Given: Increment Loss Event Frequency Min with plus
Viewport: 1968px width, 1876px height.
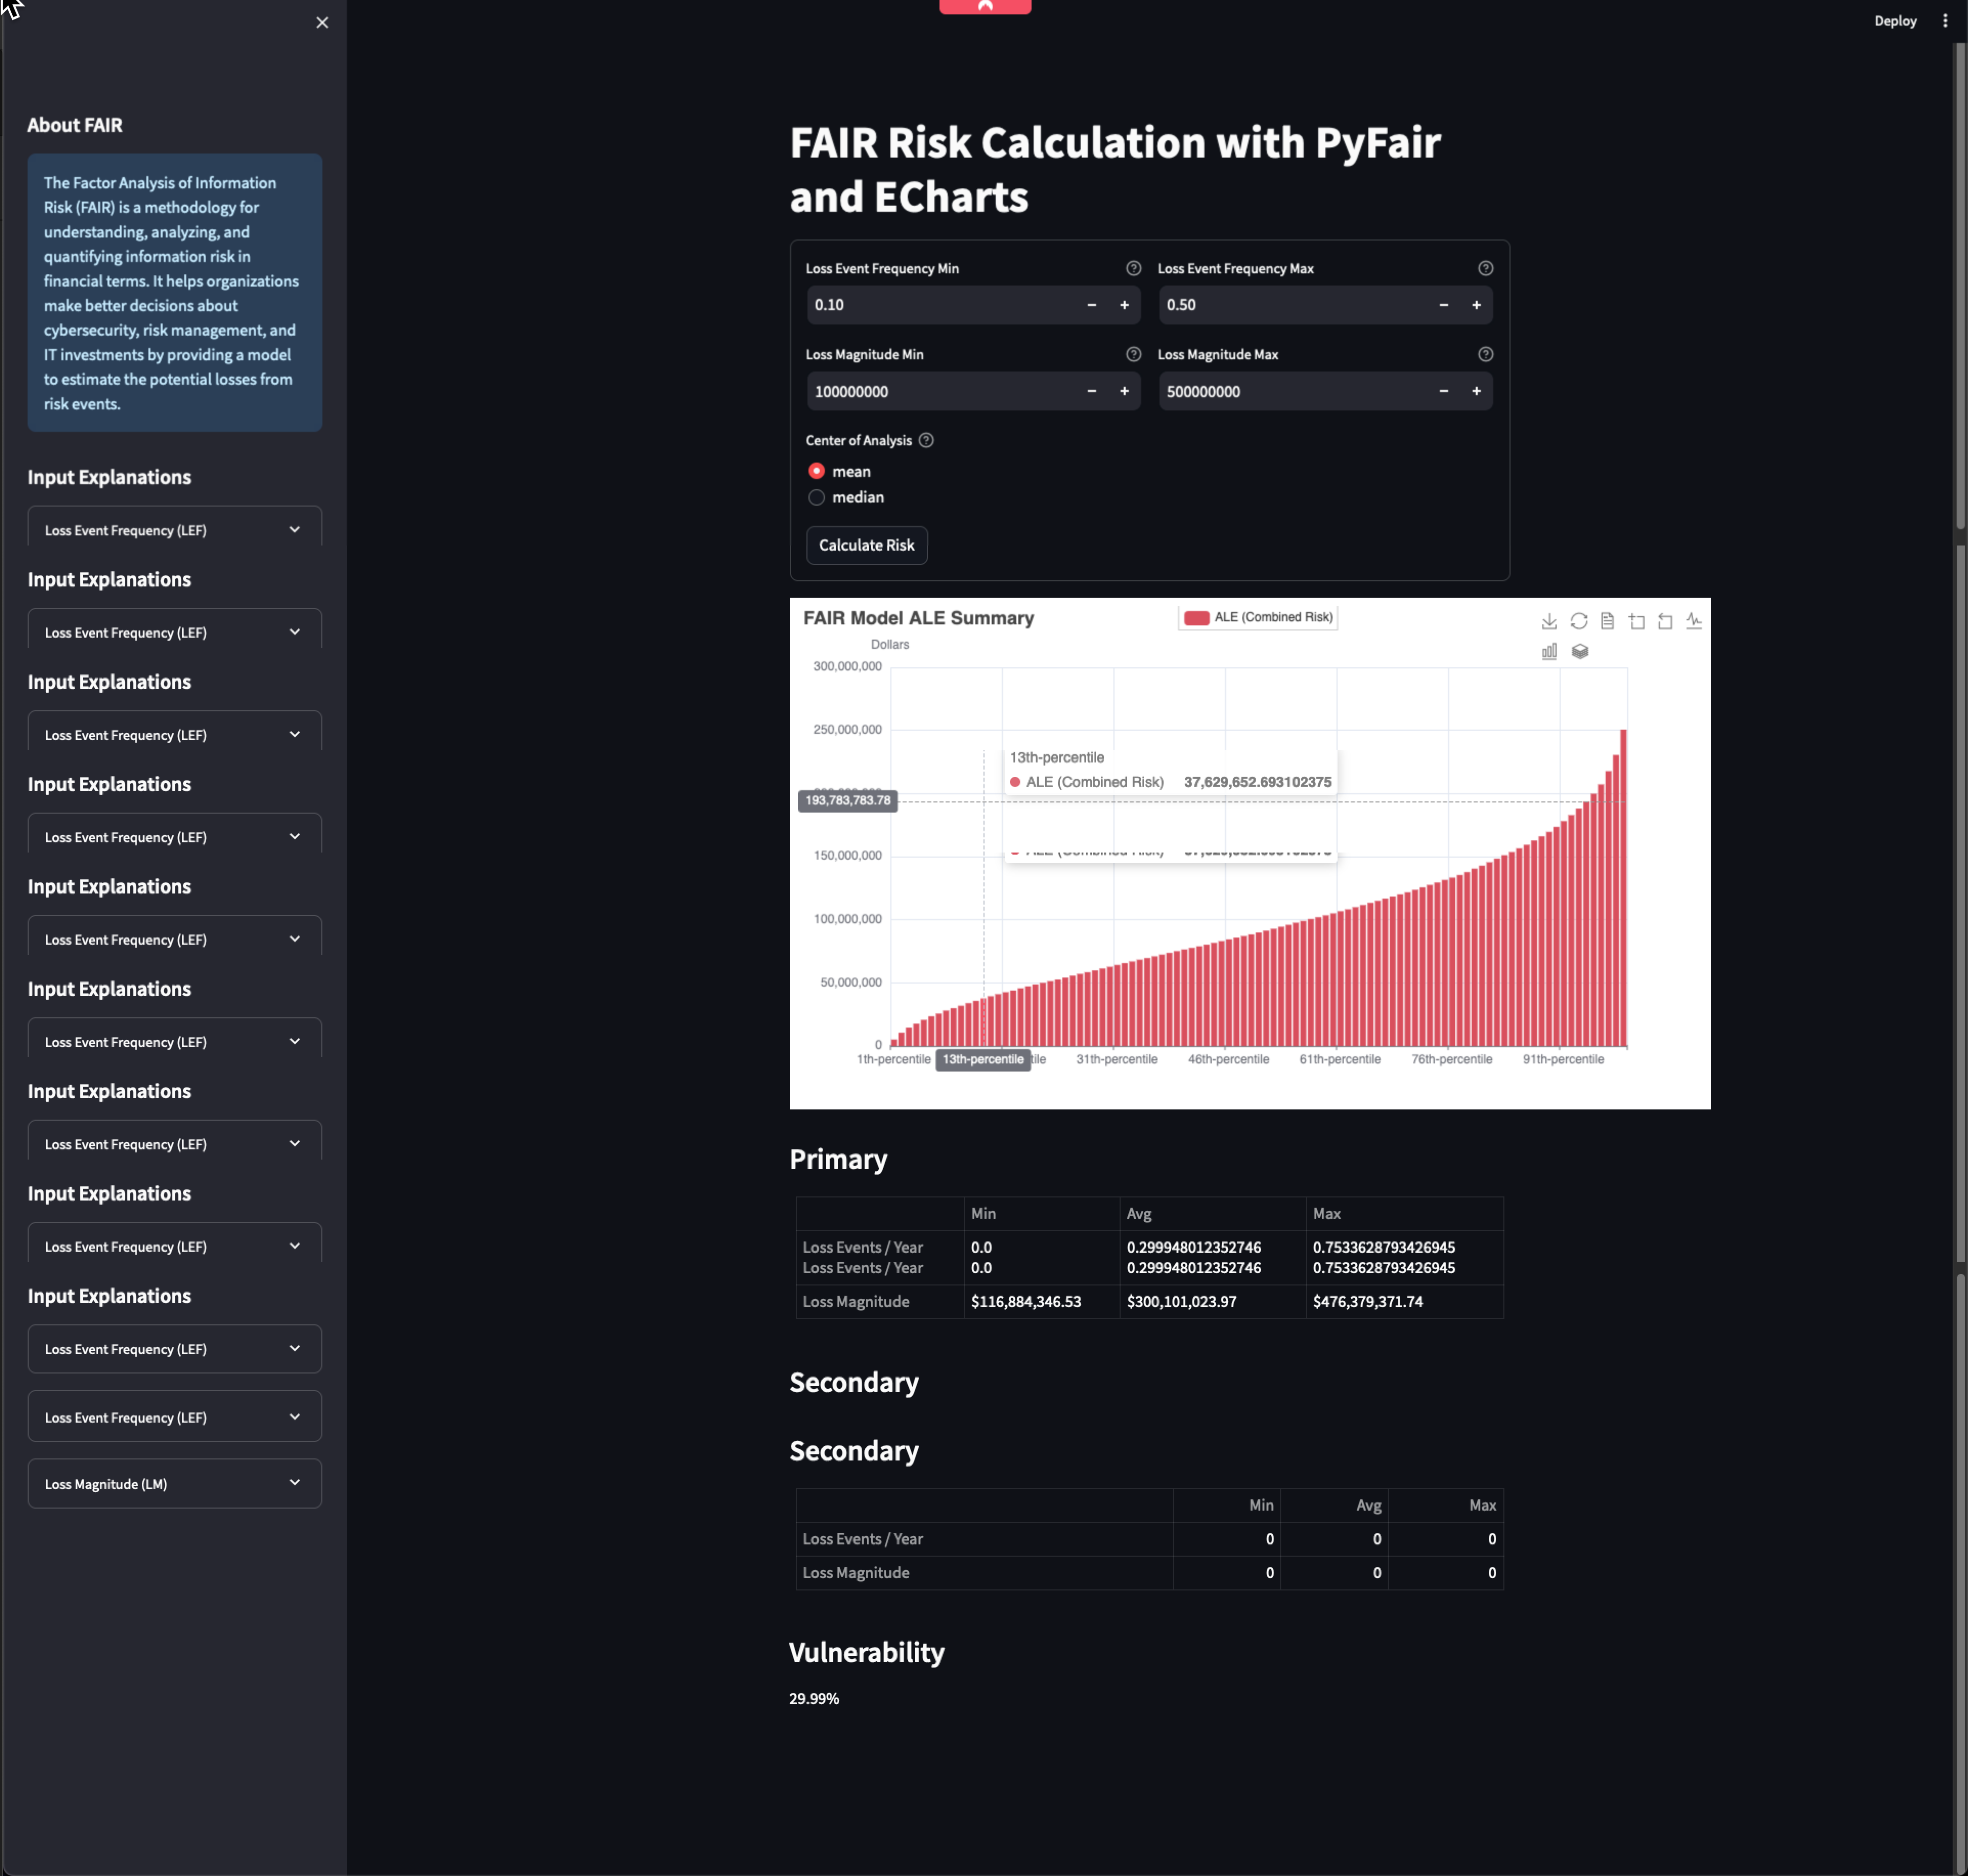Looking at the screenshot, I should (1124, 305).
